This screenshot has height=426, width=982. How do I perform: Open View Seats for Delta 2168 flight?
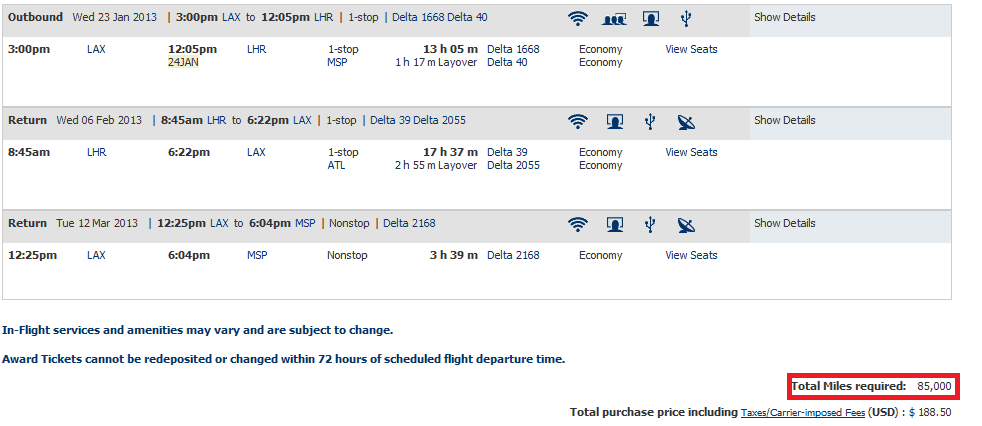pyautogui.click(x=691, y=255)
